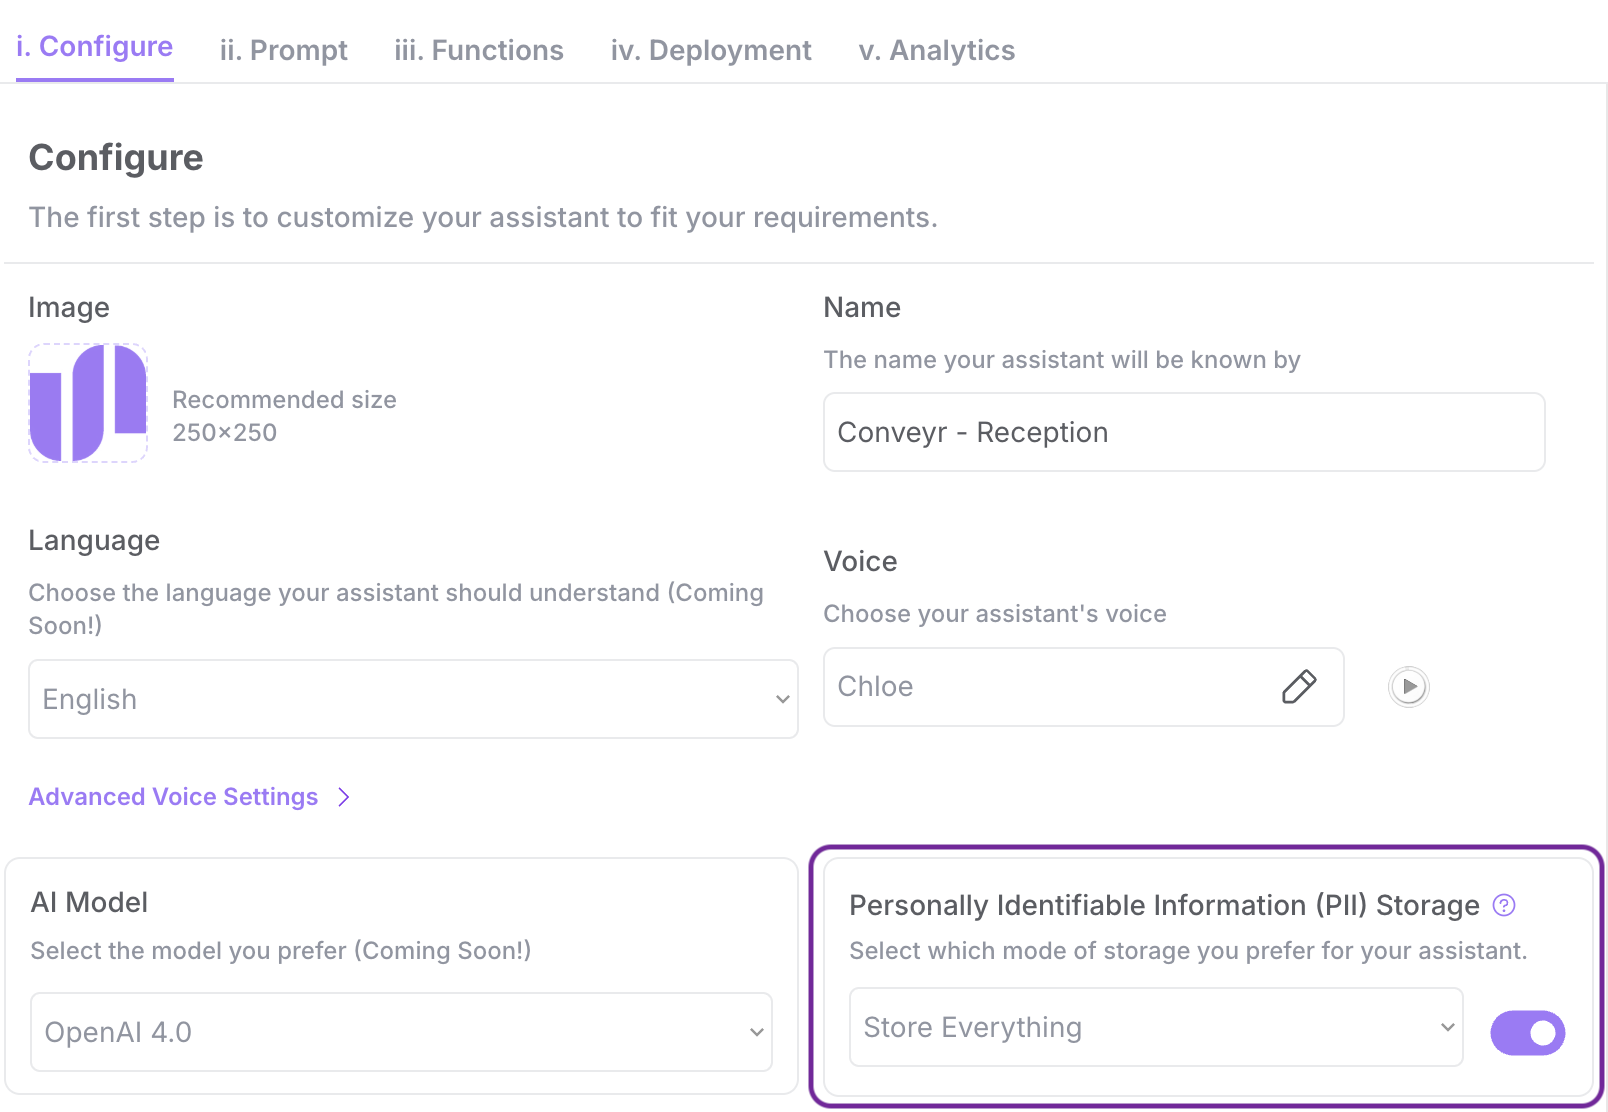
Task: Click the chevron on the Language dropdown
Action: 782,699
